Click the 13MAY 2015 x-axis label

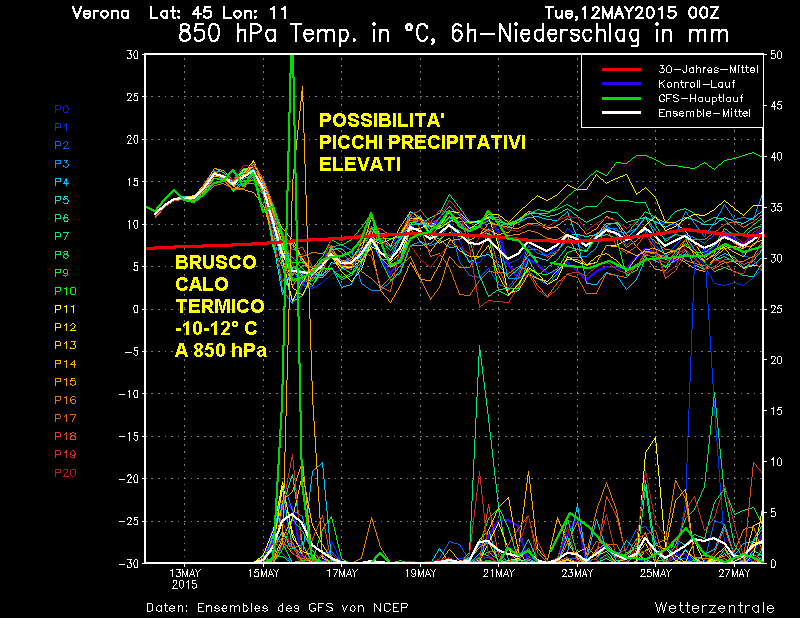(185, 579)
